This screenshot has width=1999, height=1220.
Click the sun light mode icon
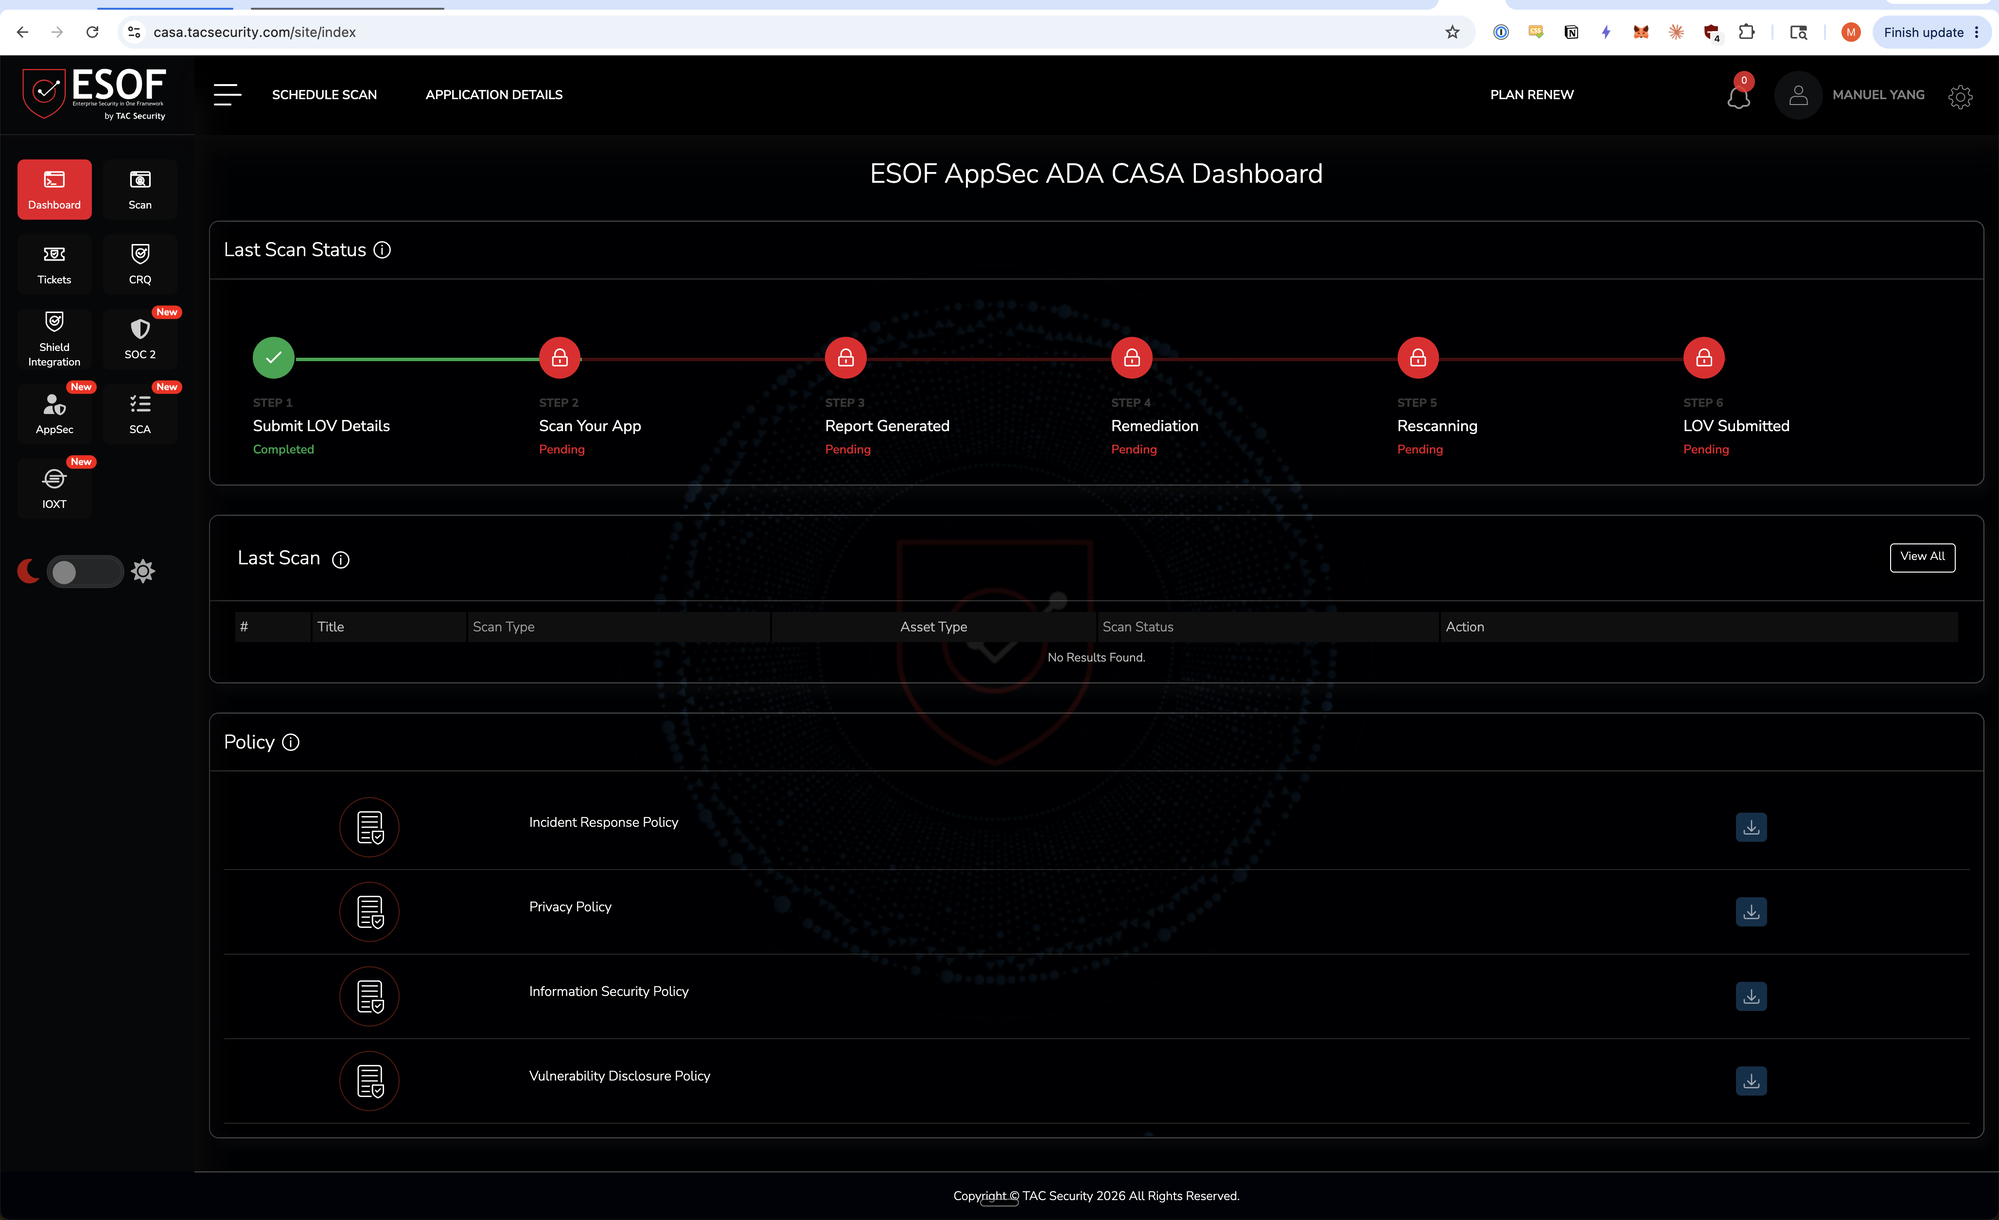143,571
